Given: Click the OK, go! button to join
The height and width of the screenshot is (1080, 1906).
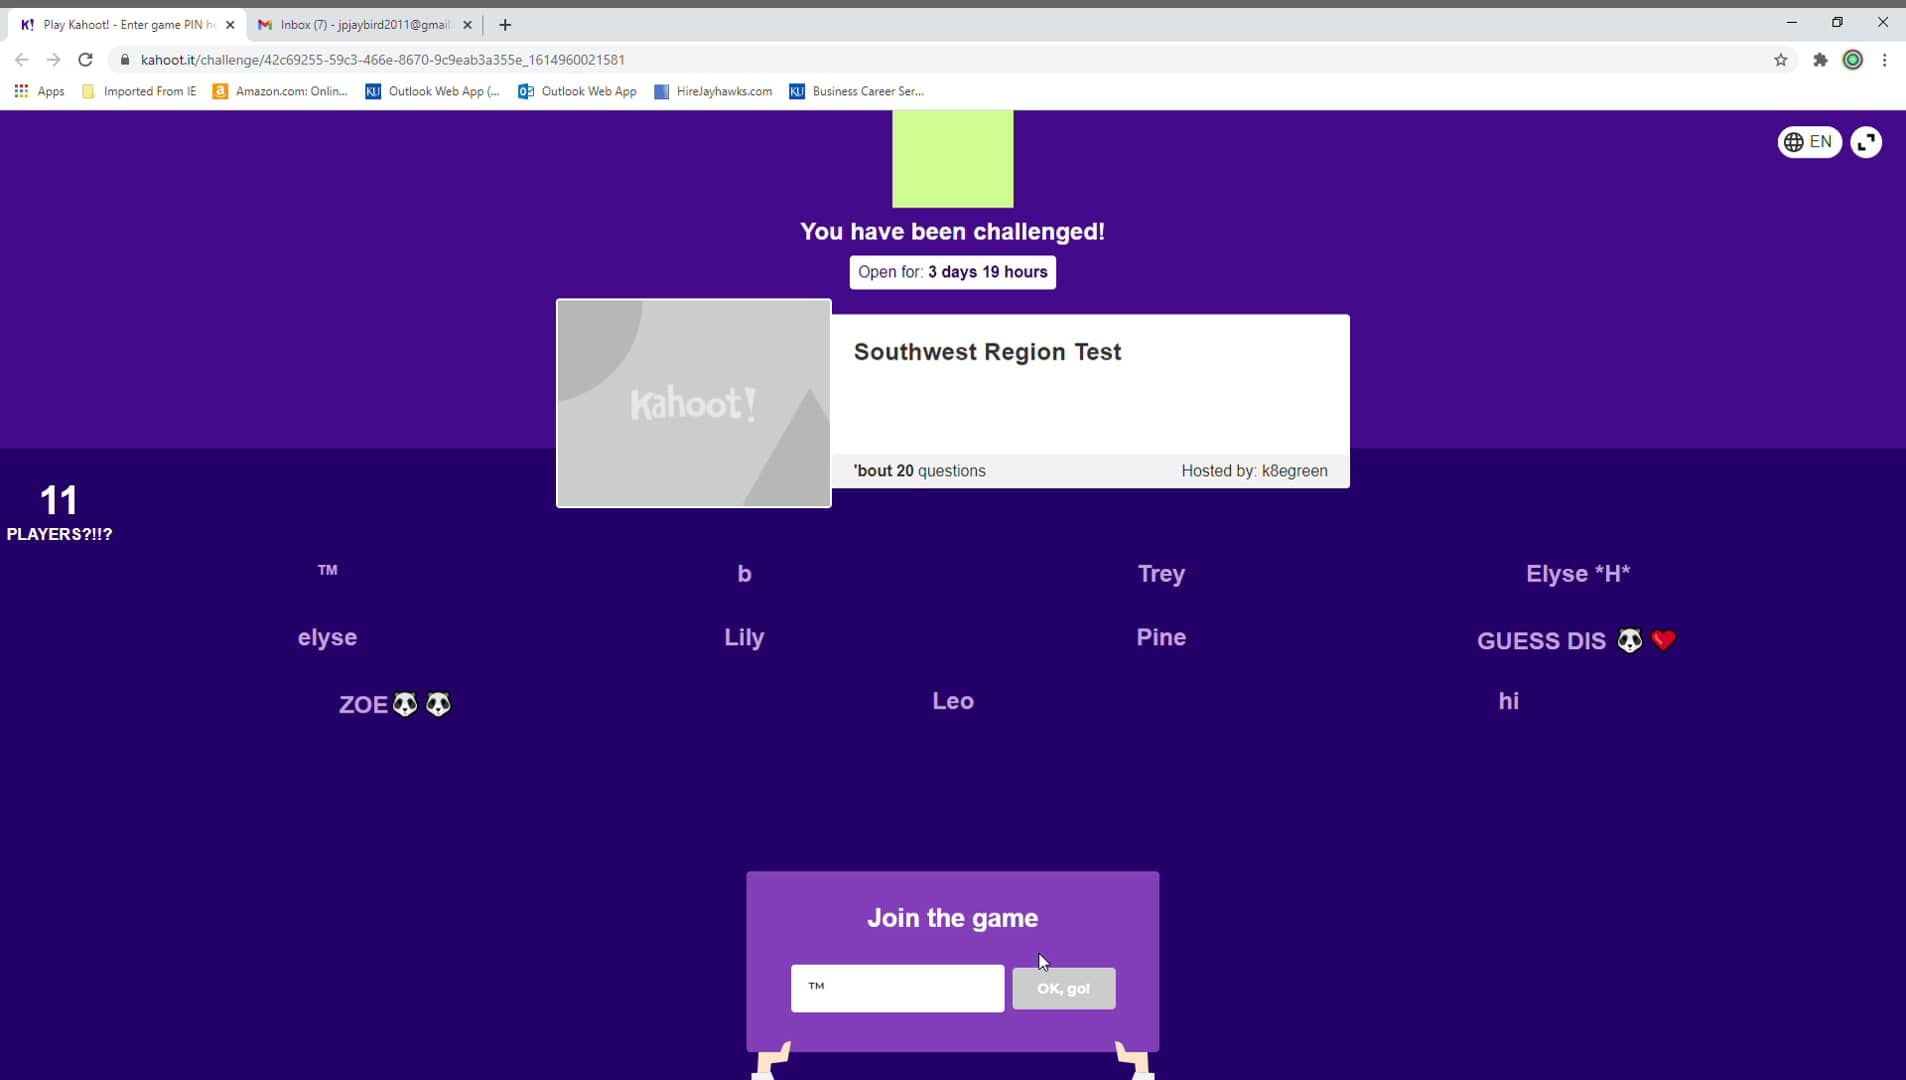Looking at the screenshot, I should click(1063, 988).
